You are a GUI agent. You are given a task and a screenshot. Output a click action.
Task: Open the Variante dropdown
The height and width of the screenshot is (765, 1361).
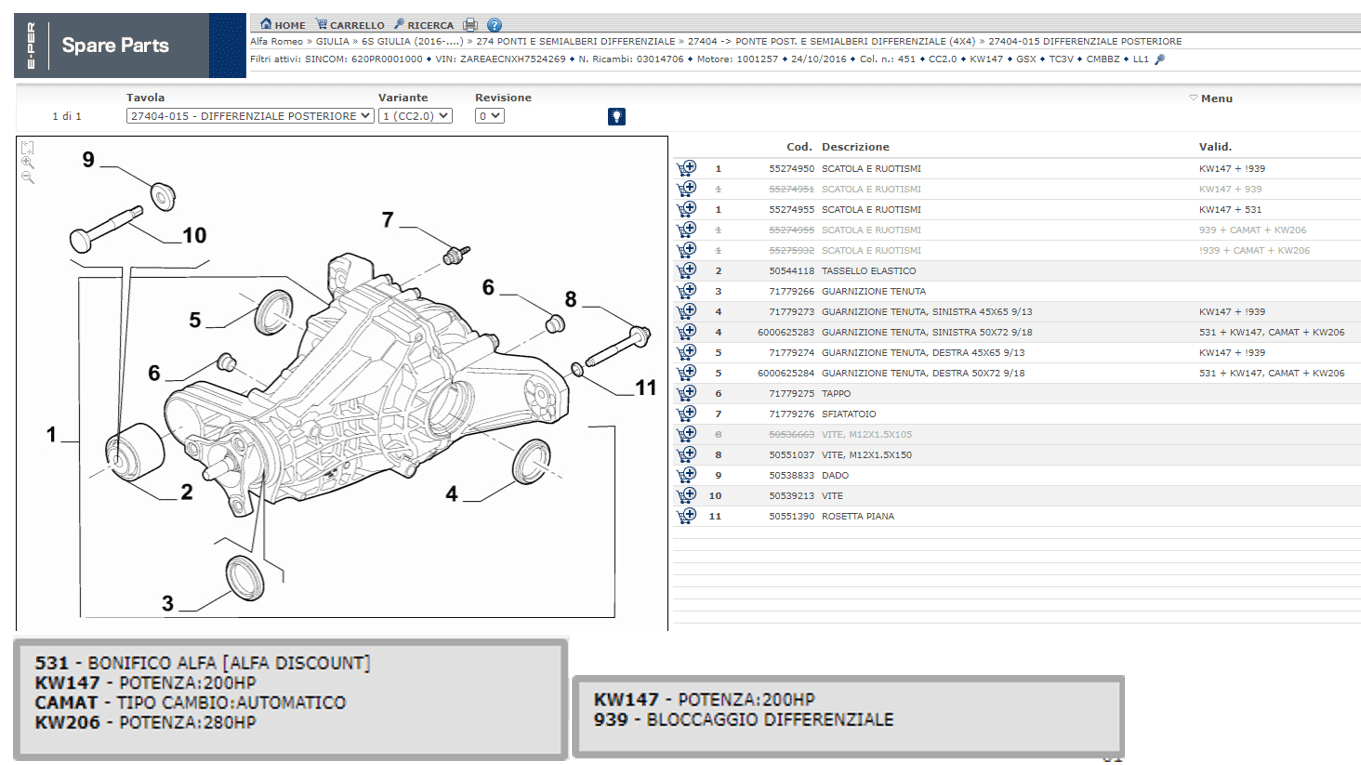415,116
